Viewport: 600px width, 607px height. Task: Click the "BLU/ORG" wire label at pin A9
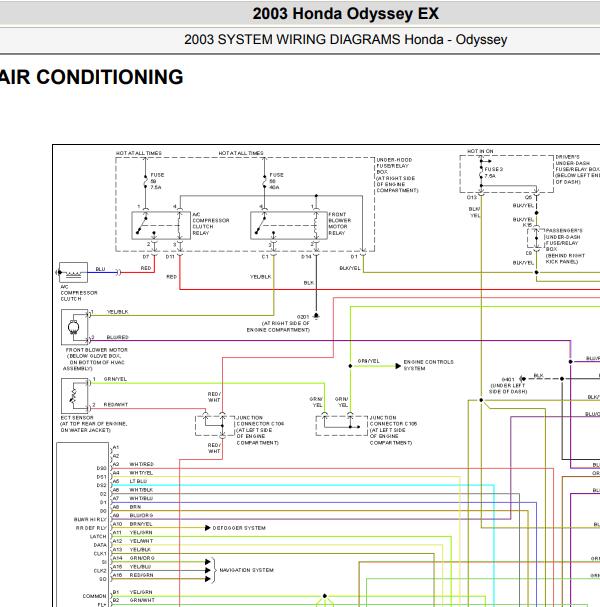tap(141, 515)
